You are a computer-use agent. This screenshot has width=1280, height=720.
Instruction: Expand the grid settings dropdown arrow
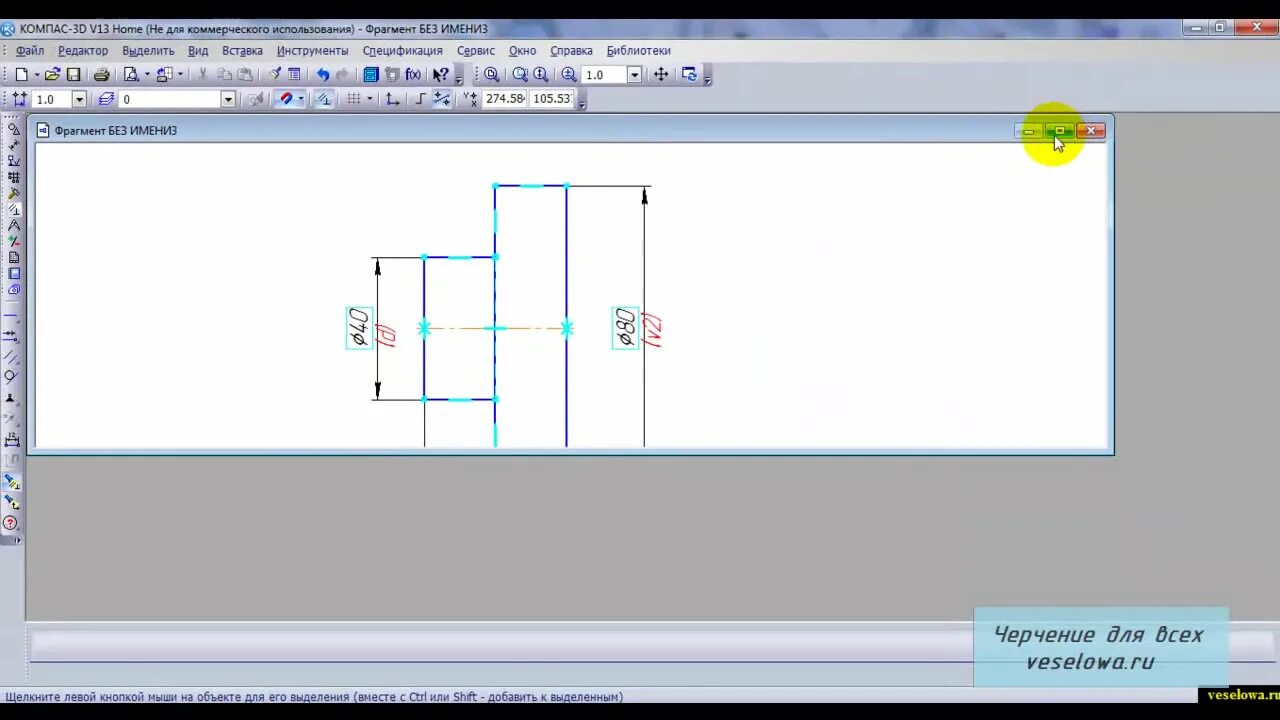[x=370, y=99]
